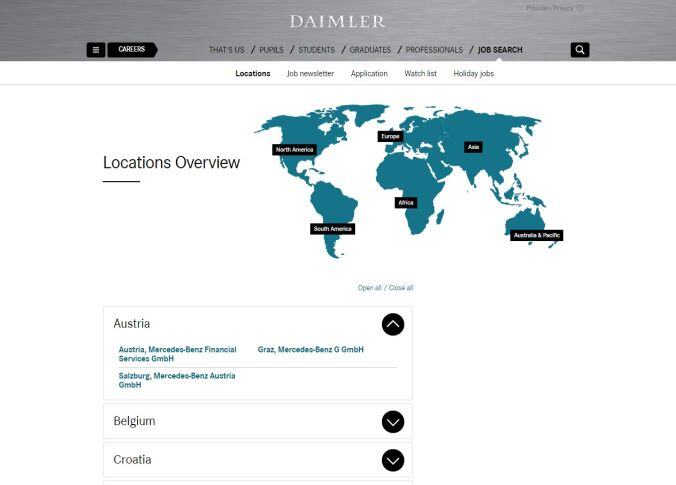Click the Daimler logo
Viewport: 676px width, 485px height.
pos(338,22)
